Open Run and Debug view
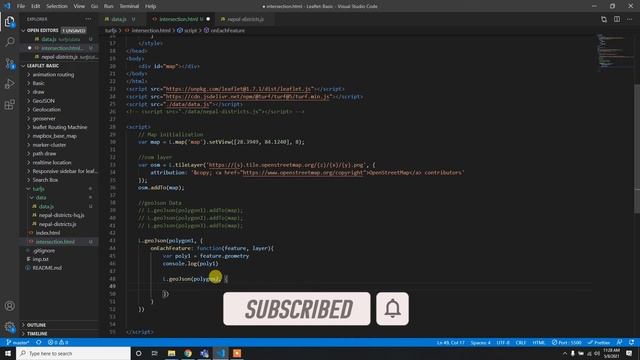 click(x=9, y=84)
